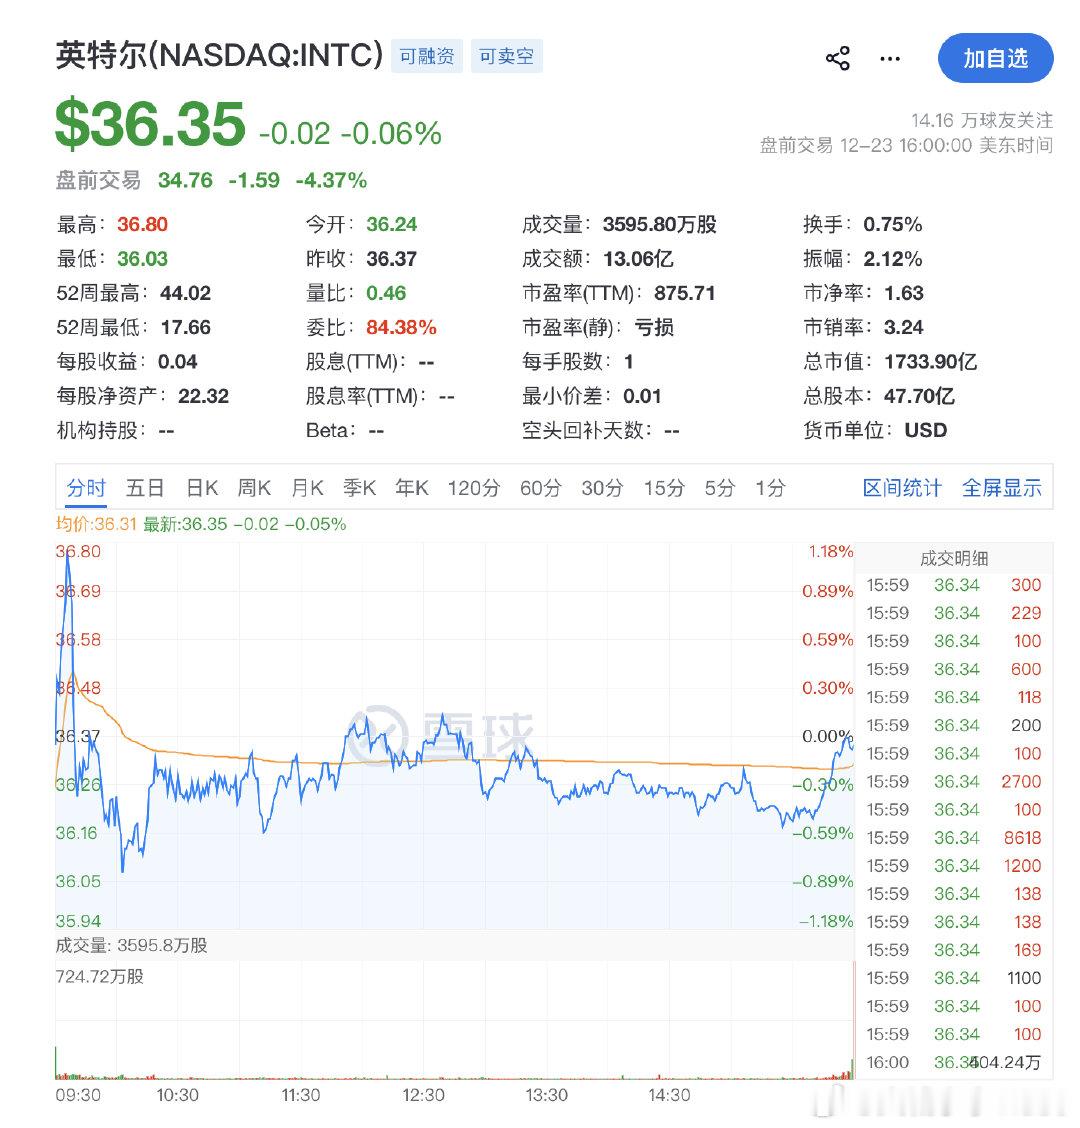Click the 09:30 time axis label
Image resolution: width=1080 pixels, height=1128 pixels.
pos(78,1096)
